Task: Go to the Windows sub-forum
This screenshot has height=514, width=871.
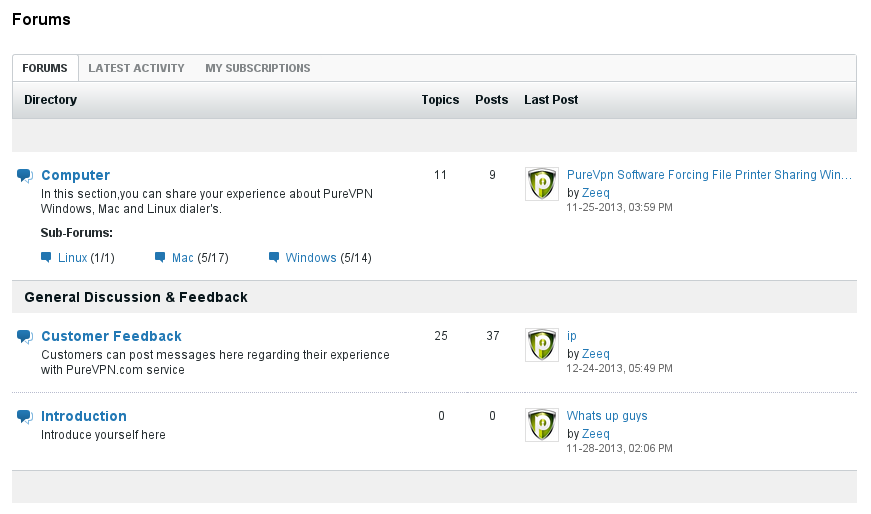Action: point(311,258)
